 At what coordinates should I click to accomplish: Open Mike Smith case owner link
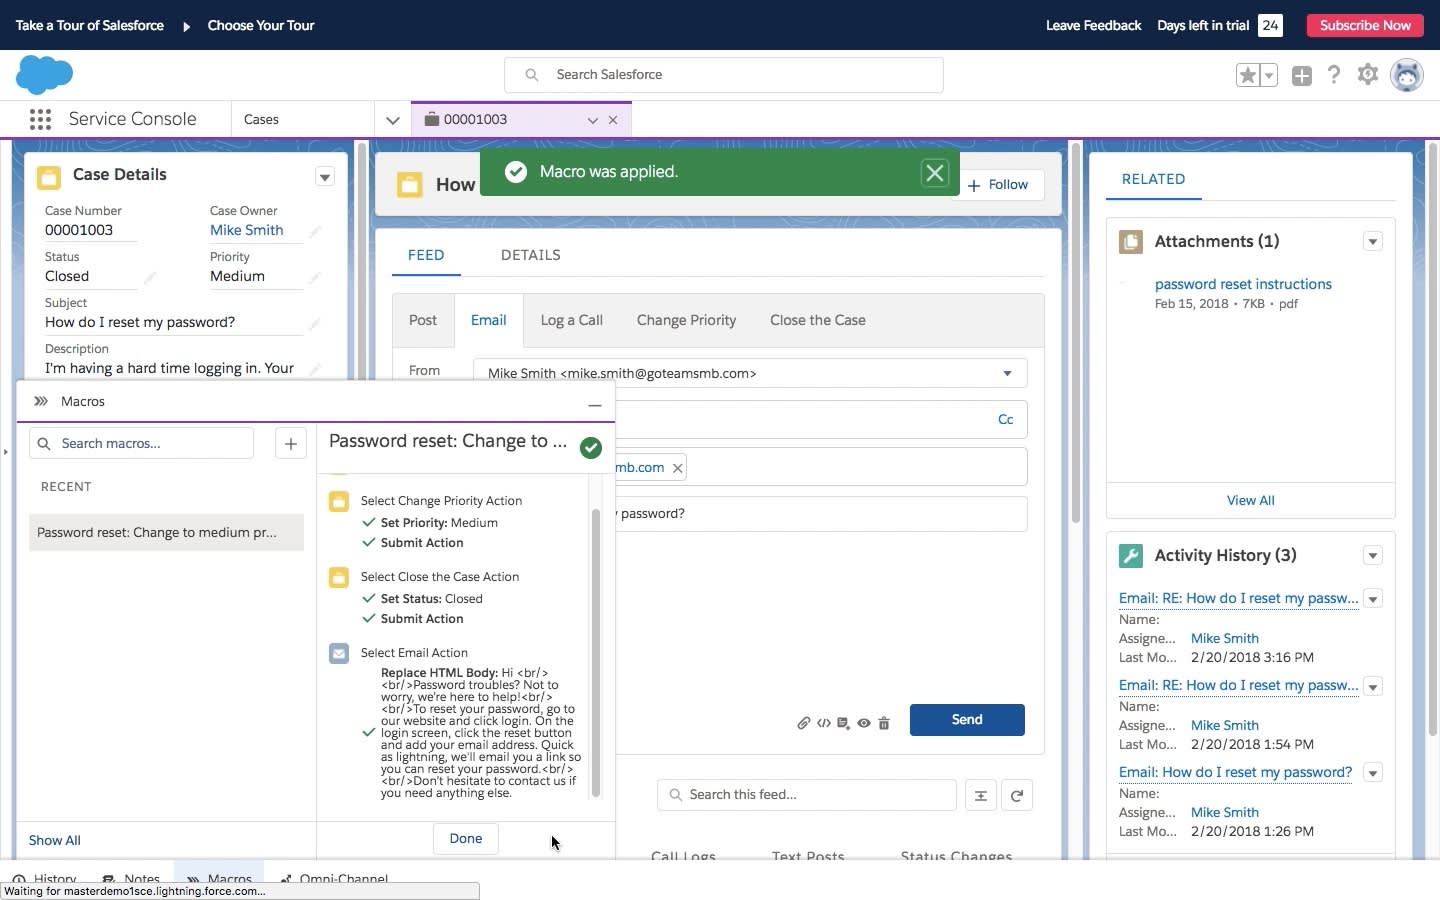pyautogui.click(x=247, y=230)
